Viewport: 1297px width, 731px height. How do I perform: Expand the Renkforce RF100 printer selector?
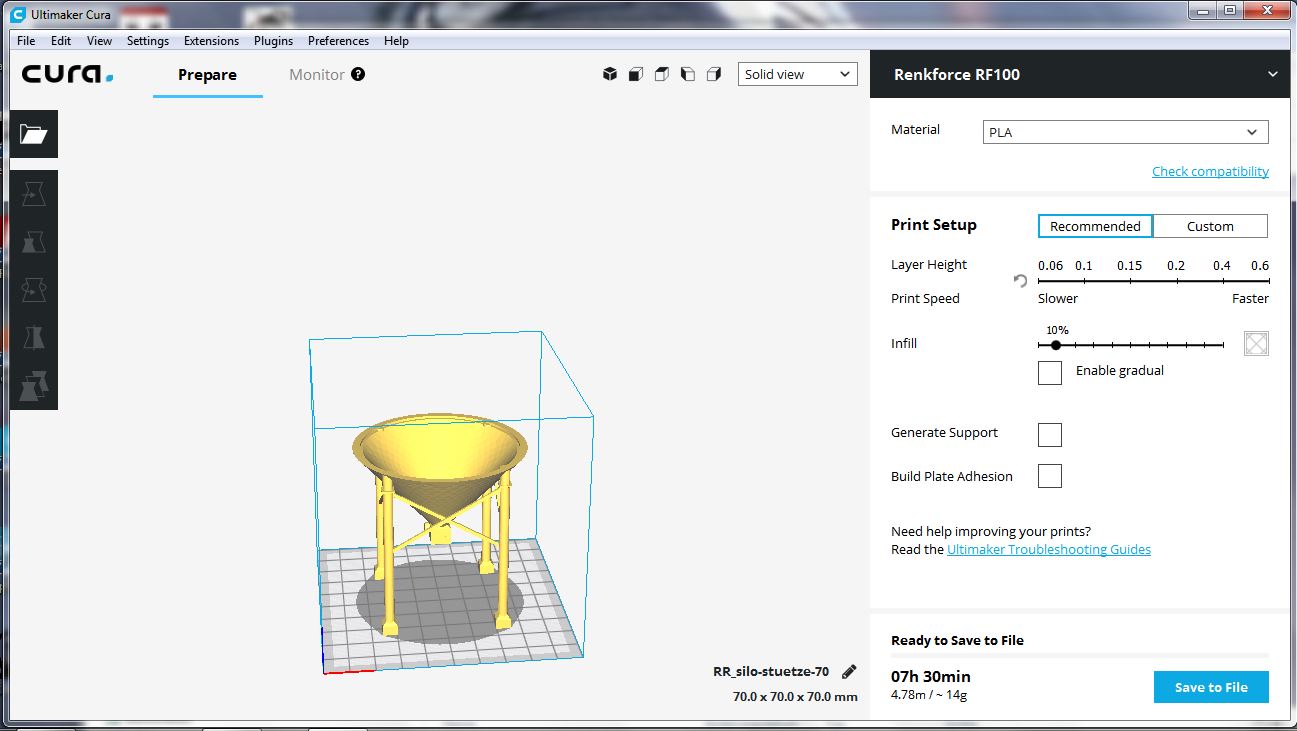pyautogui.click(x=1272, y=75)
